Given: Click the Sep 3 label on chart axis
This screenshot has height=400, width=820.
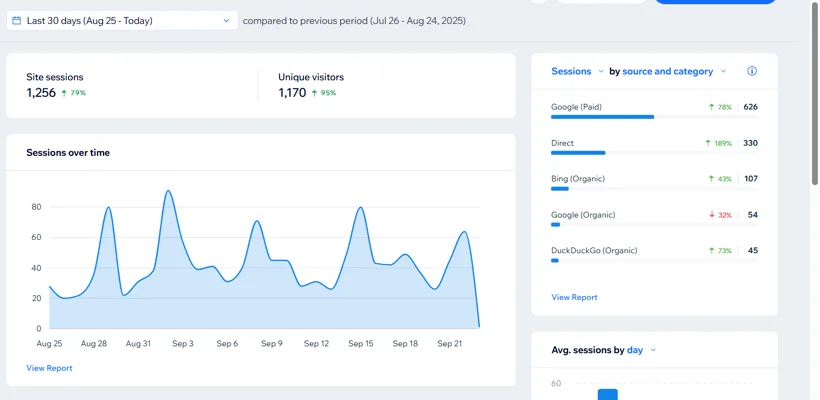Looking at the screenshot, I should pos(183,344).
